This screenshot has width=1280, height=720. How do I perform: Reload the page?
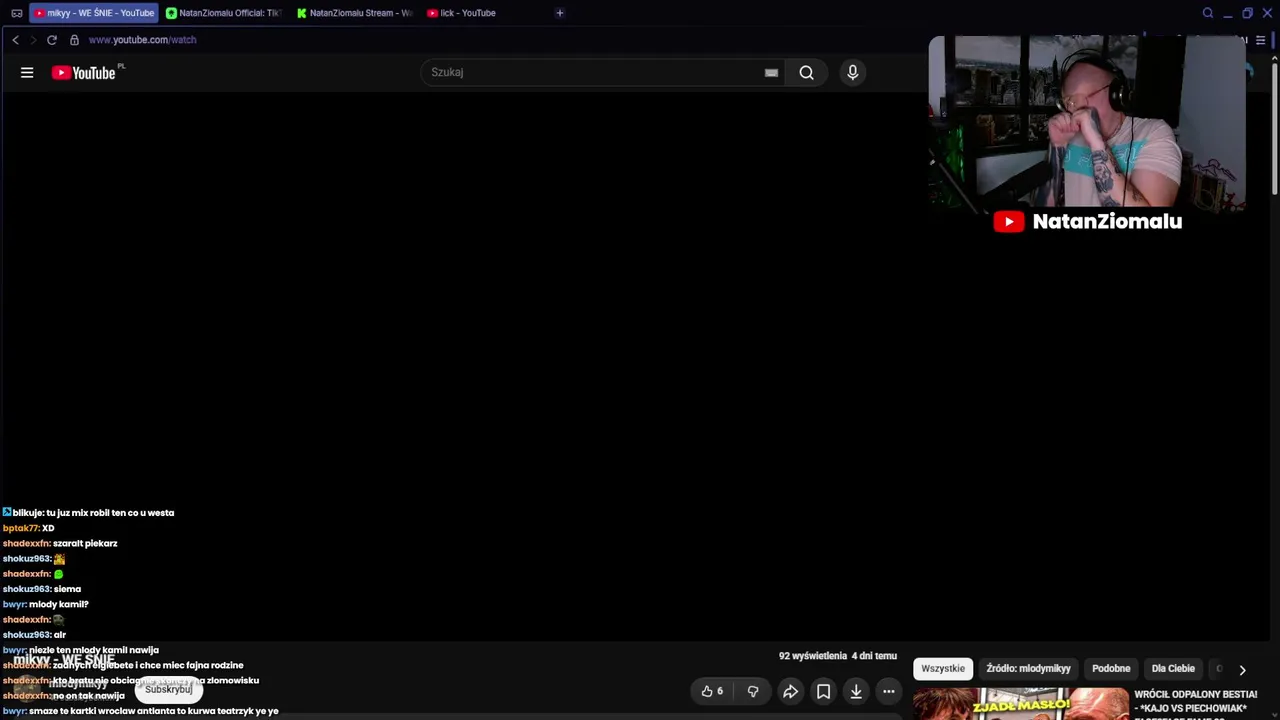tap(51, 40)
